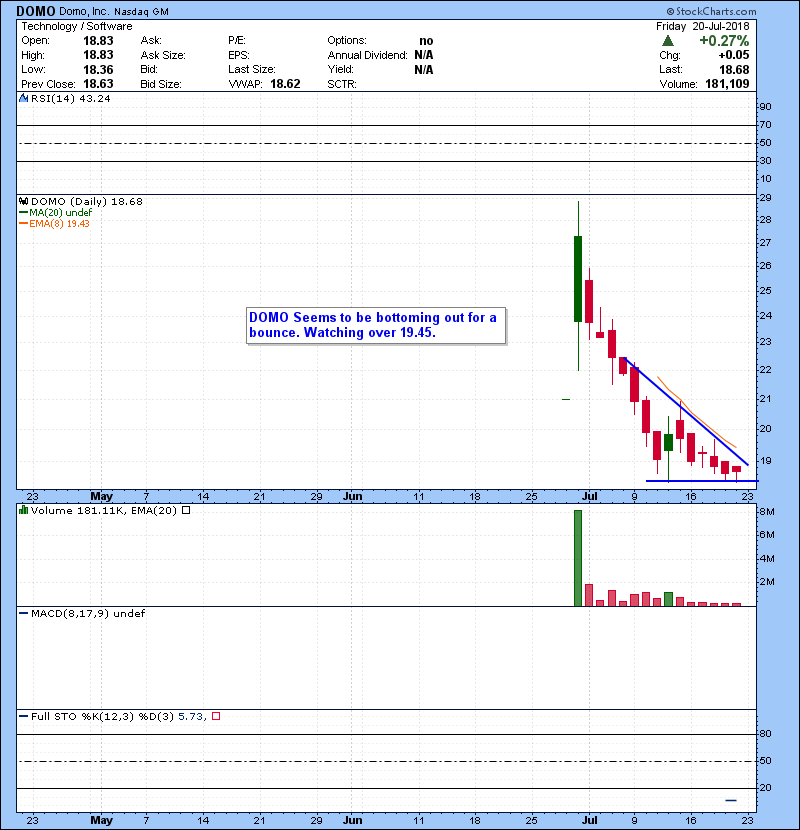Click the 90 label on the RSI axis
The height and width of the screenshot is (830, 800).
pyautogui.click(x=766, y=107)
